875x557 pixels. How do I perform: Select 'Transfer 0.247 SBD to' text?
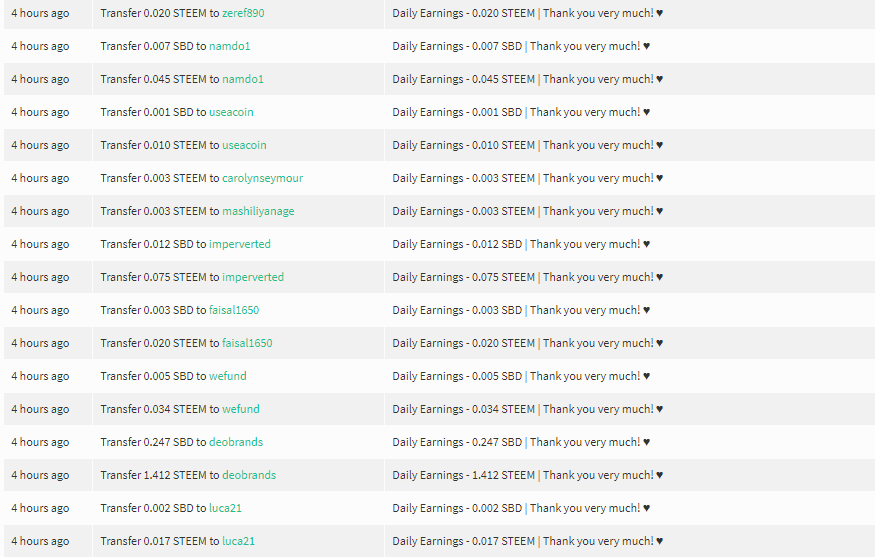click(x=153, y=441)
